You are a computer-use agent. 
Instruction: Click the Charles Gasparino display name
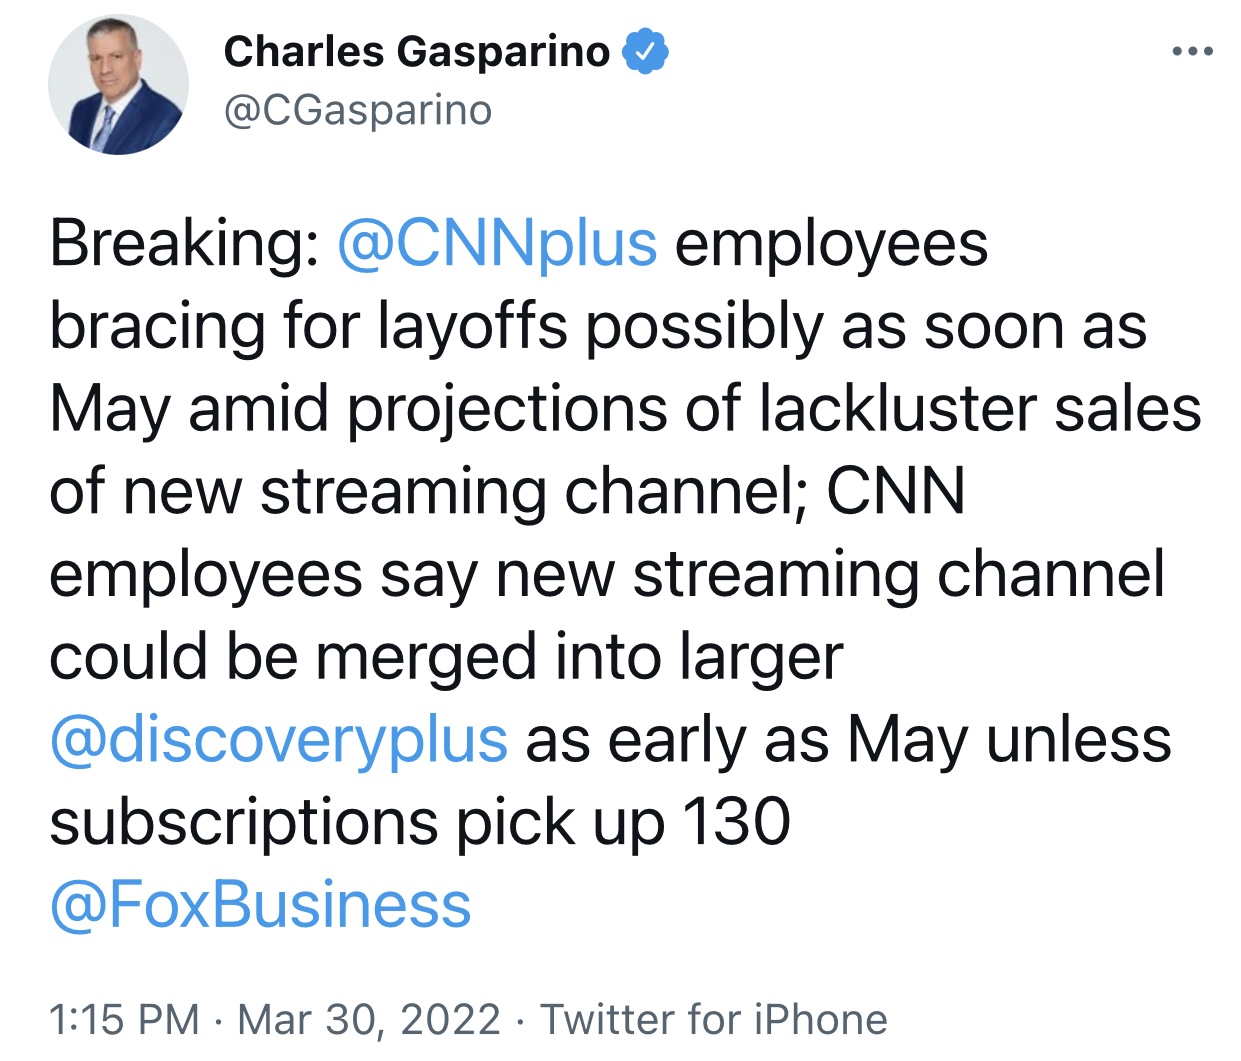416,52
